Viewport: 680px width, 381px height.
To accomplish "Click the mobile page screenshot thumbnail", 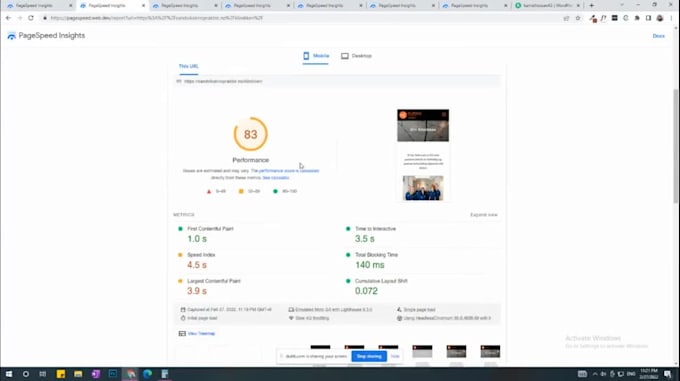I will (423, 155).
